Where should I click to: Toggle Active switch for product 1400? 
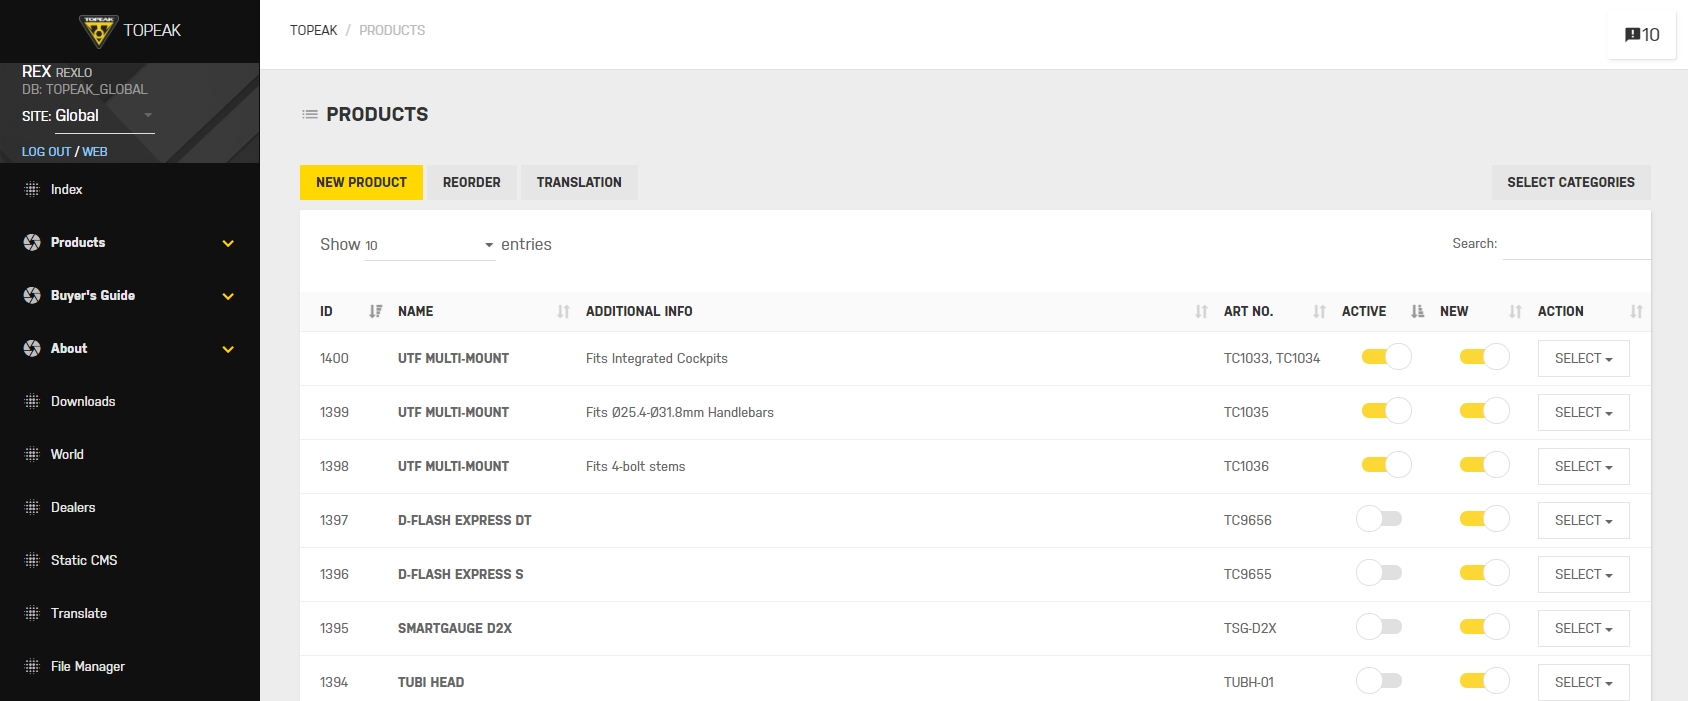(1385, 357)
